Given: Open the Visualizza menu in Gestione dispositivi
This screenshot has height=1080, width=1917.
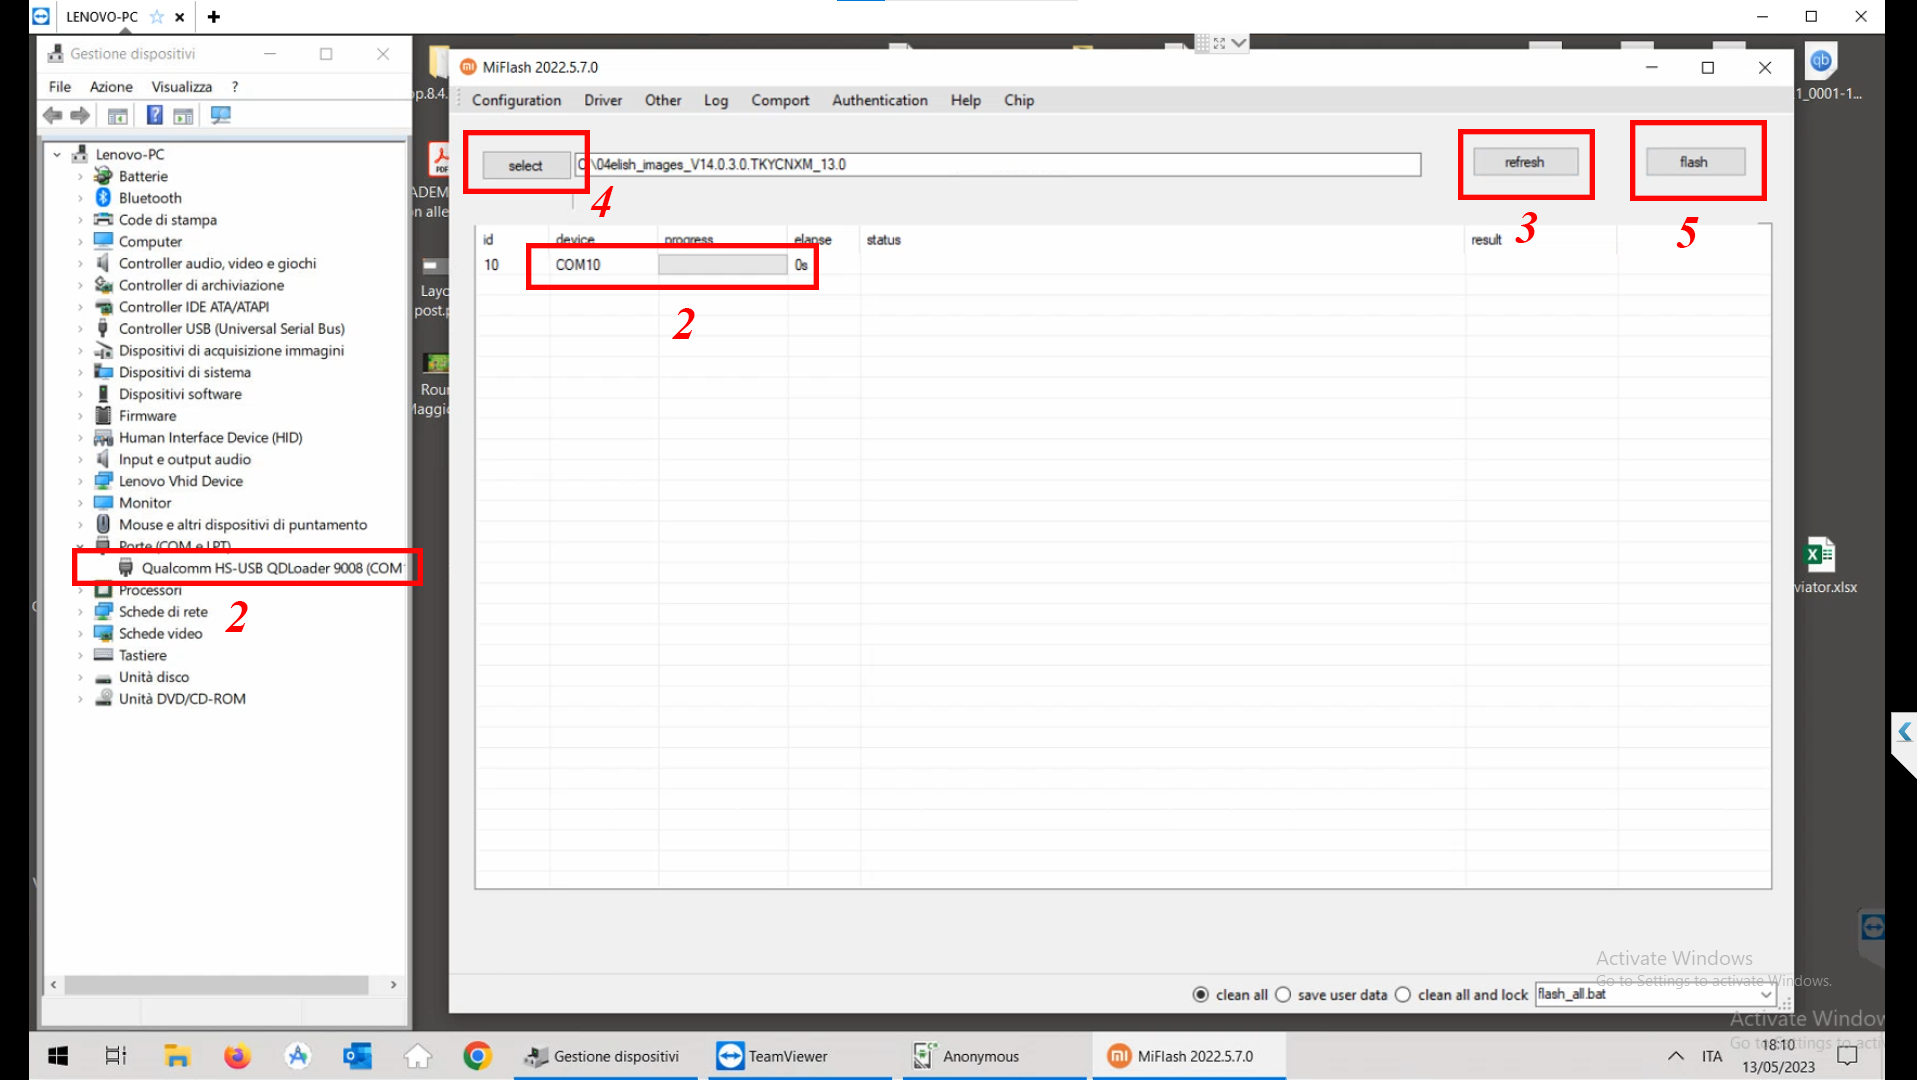Looking at the screenshot, I should coord(181,87).
